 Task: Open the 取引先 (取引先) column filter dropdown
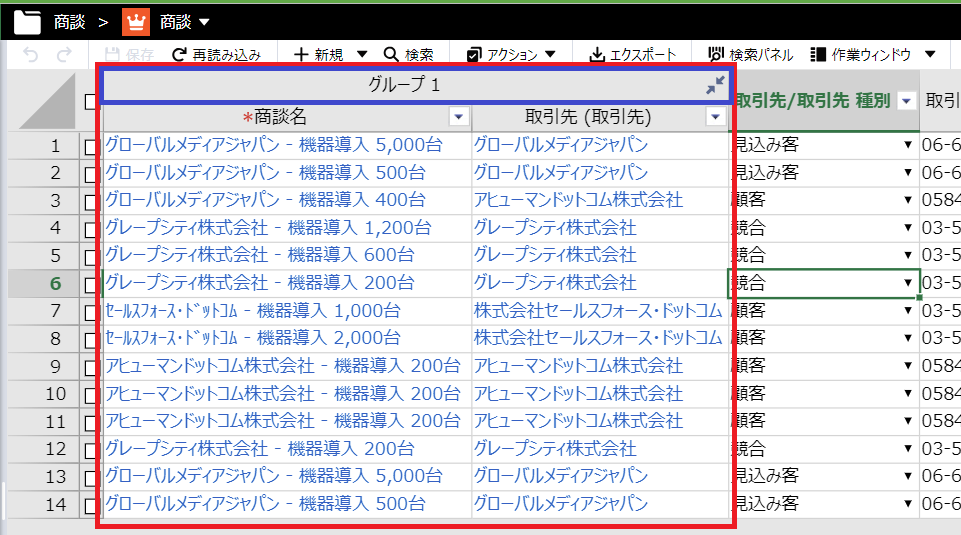715,116
